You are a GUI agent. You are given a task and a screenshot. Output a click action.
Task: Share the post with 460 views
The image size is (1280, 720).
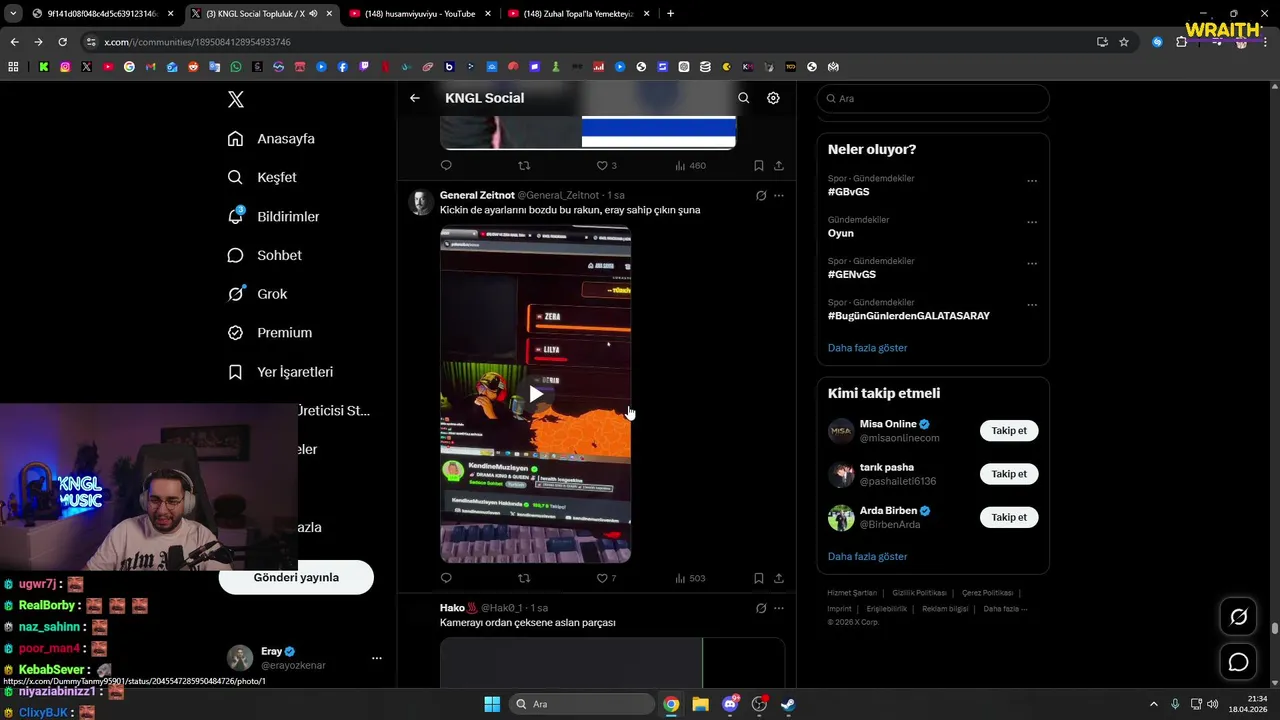(x=779, y=166)
